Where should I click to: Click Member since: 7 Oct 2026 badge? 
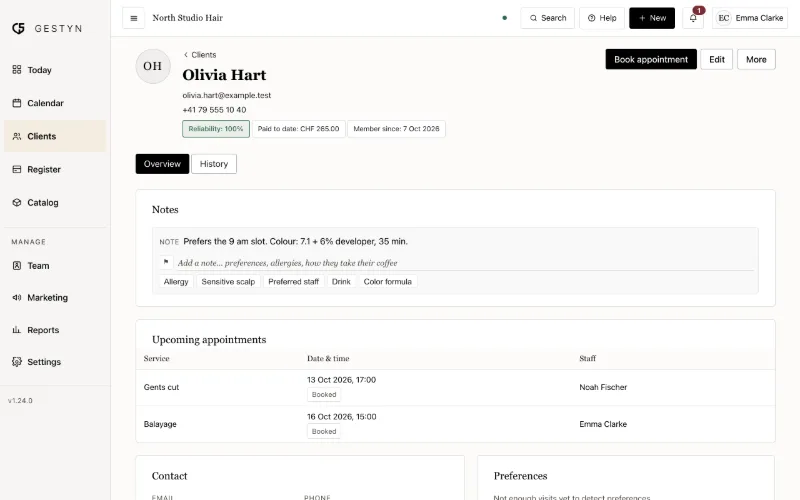coord(396,129)
